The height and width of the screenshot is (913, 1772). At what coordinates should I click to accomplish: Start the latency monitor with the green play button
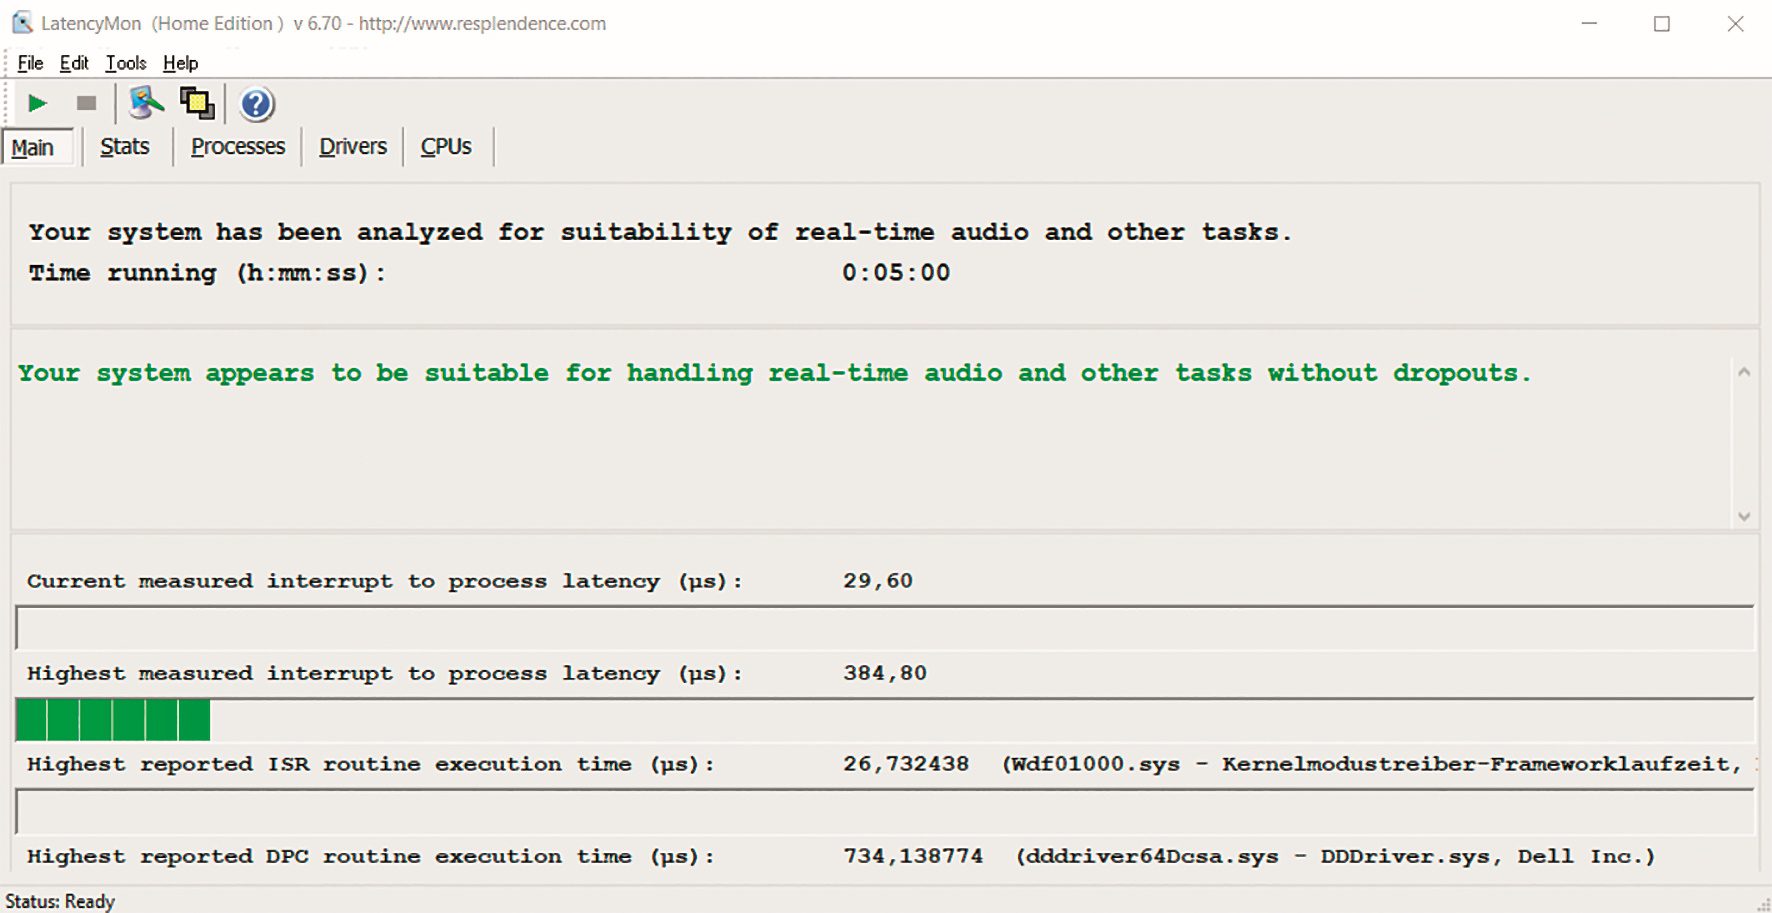pyautogui.click(x=38, y=103)
